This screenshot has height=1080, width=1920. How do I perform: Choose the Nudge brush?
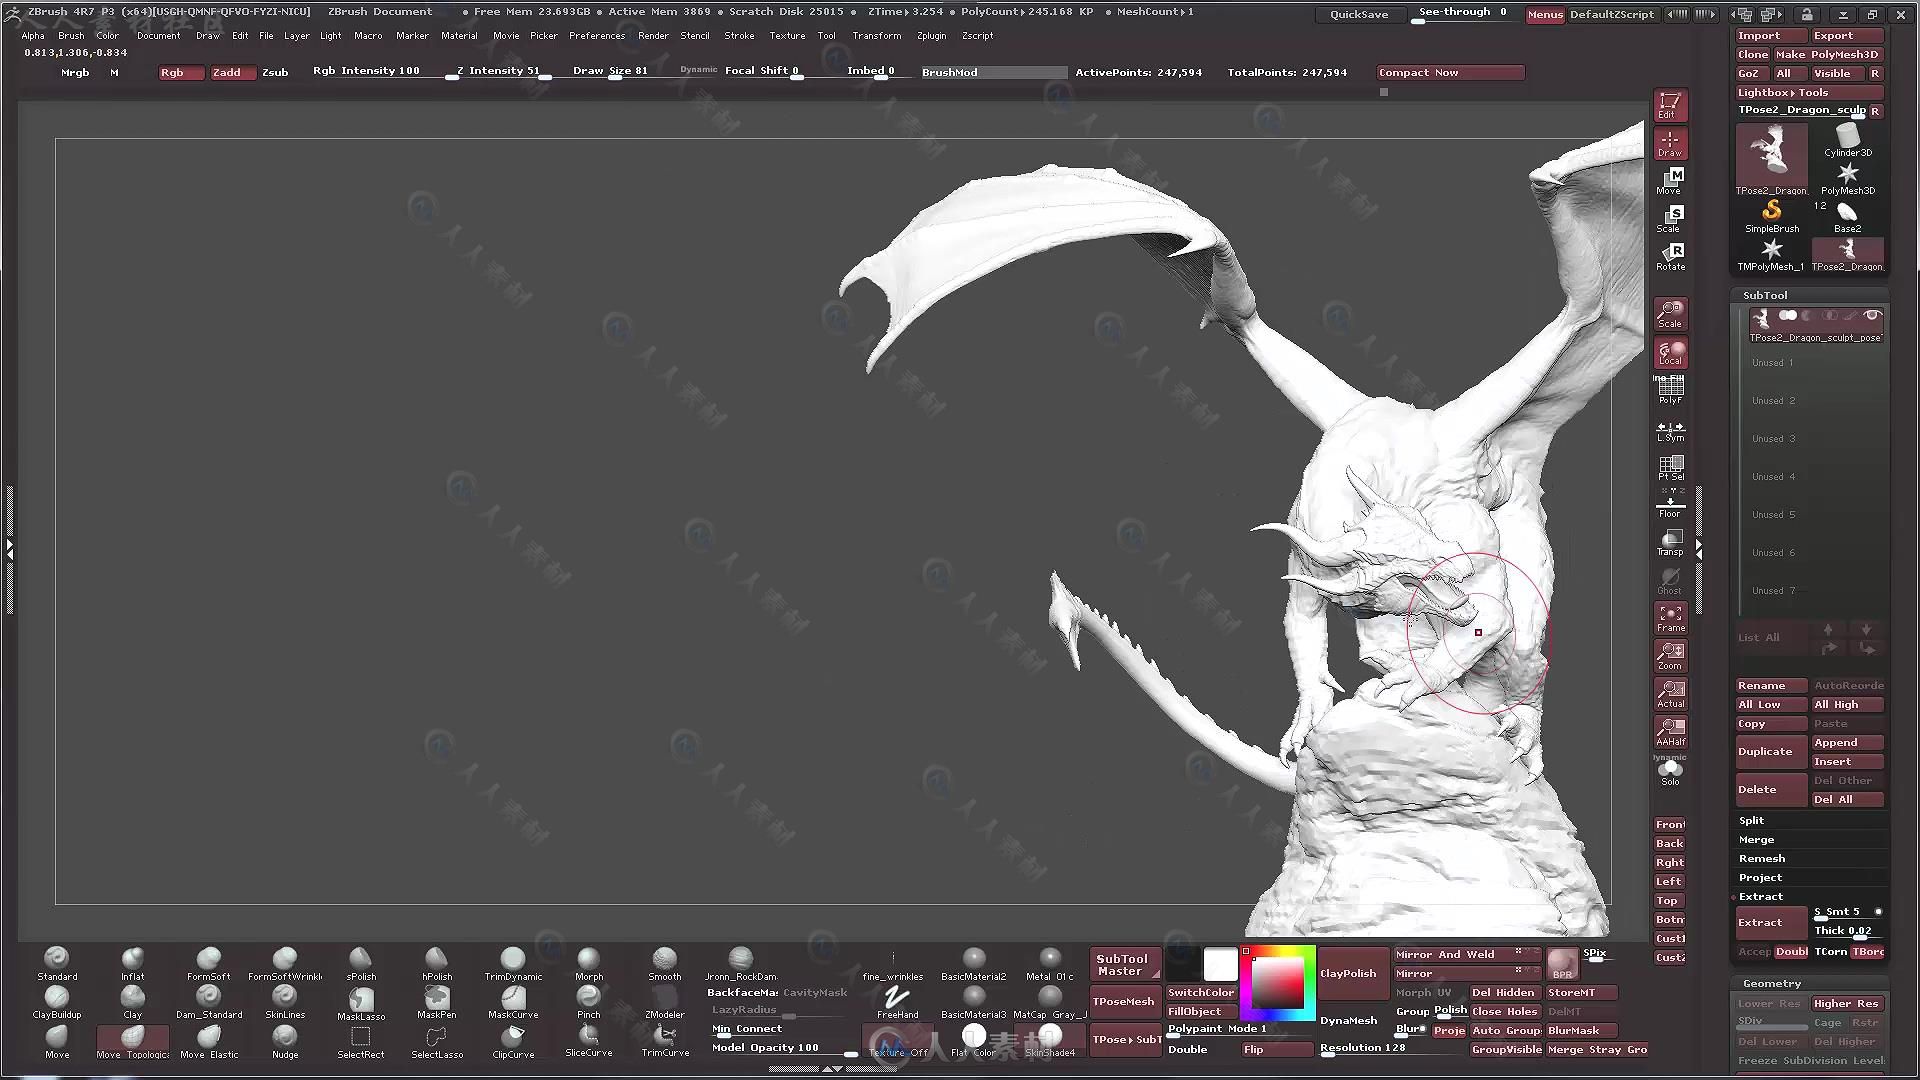click(285, 1042)
